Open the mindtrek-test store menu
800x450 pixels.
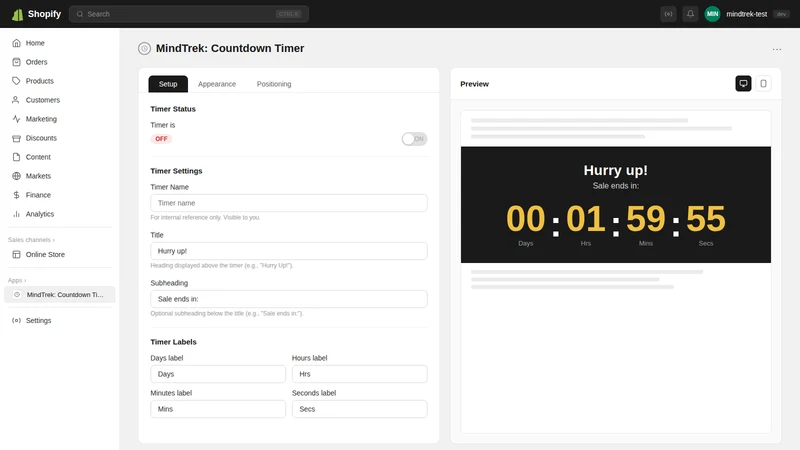pyautogui.click(x=746, y=14)
